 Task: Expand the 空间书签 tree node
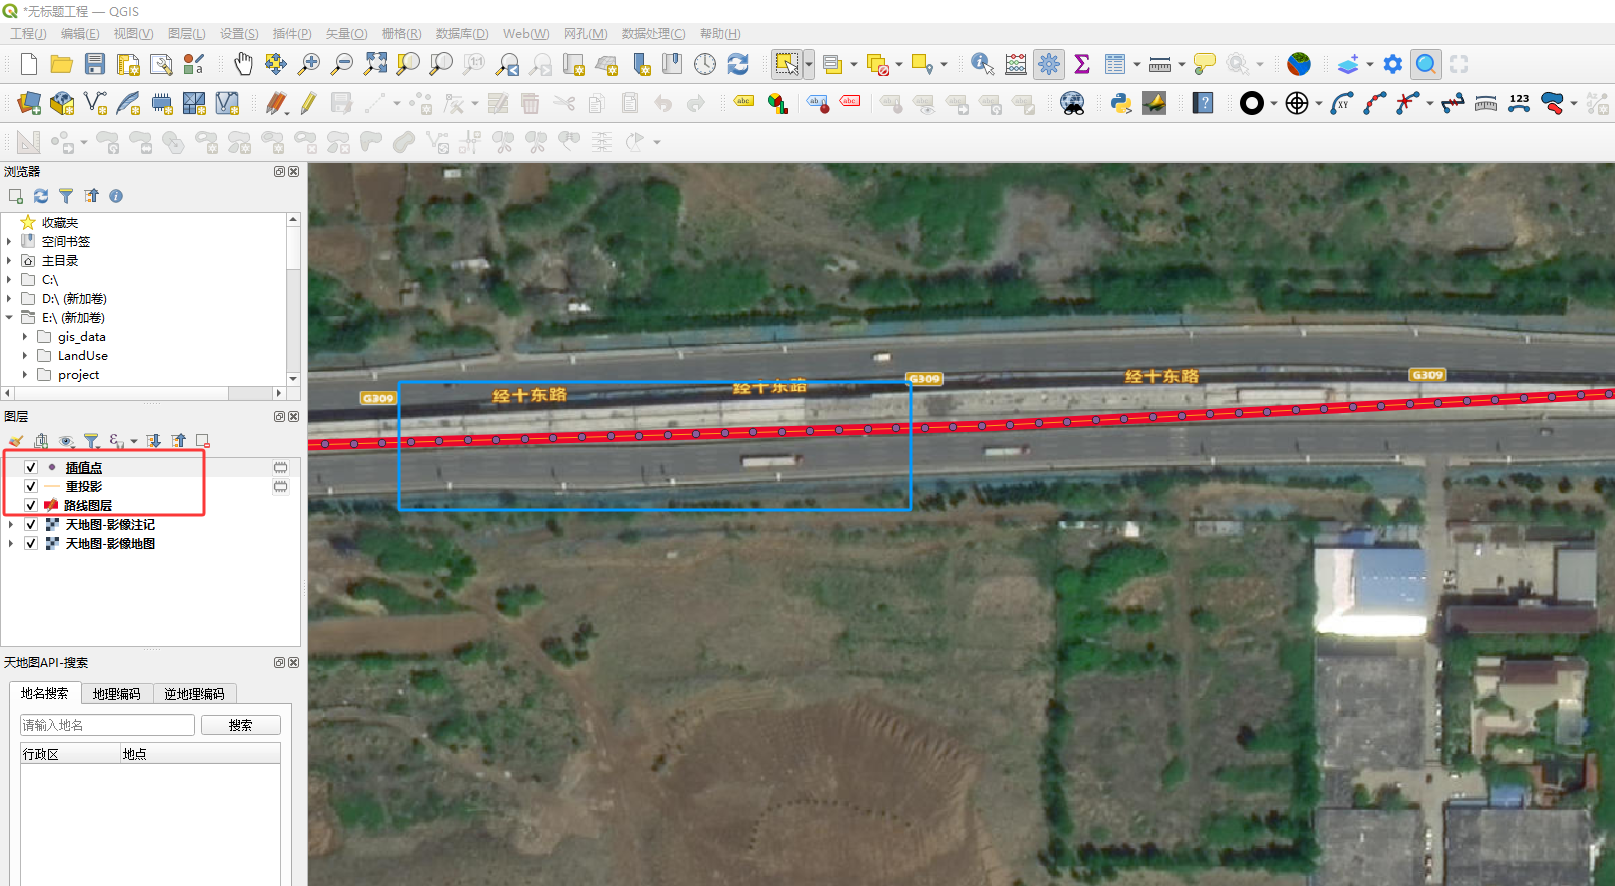(x=9, y=241)
